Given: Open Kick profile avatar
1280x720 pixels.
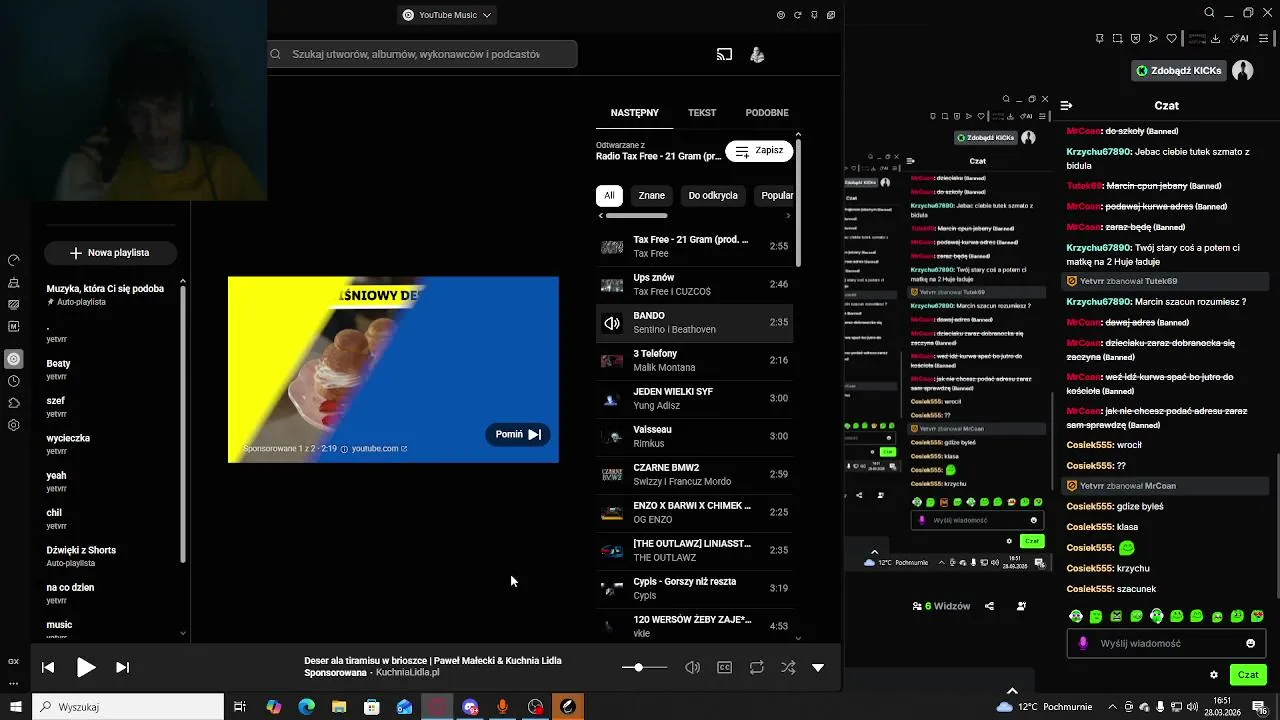Looking at the screenshot, I should [x=1243, y=71].
